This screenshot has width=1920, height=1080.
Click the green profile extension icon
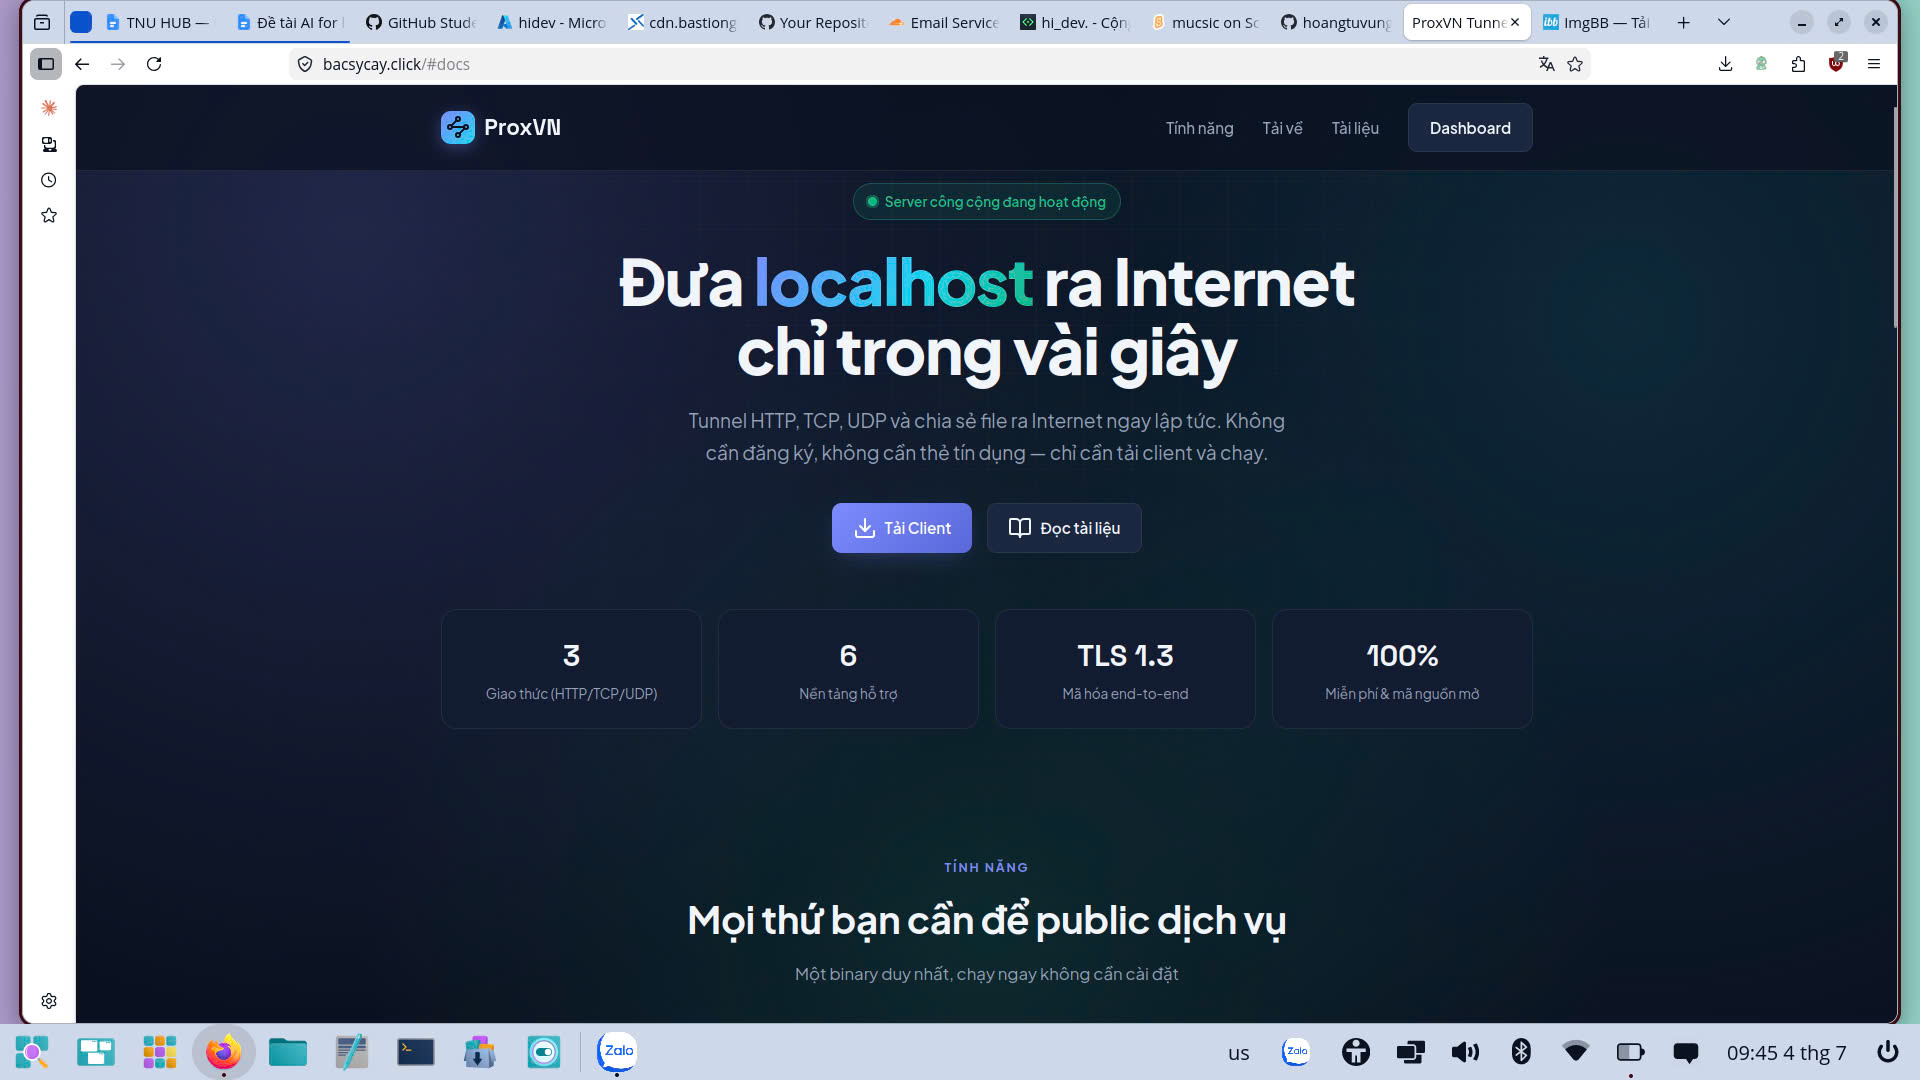click(1761, 64)
